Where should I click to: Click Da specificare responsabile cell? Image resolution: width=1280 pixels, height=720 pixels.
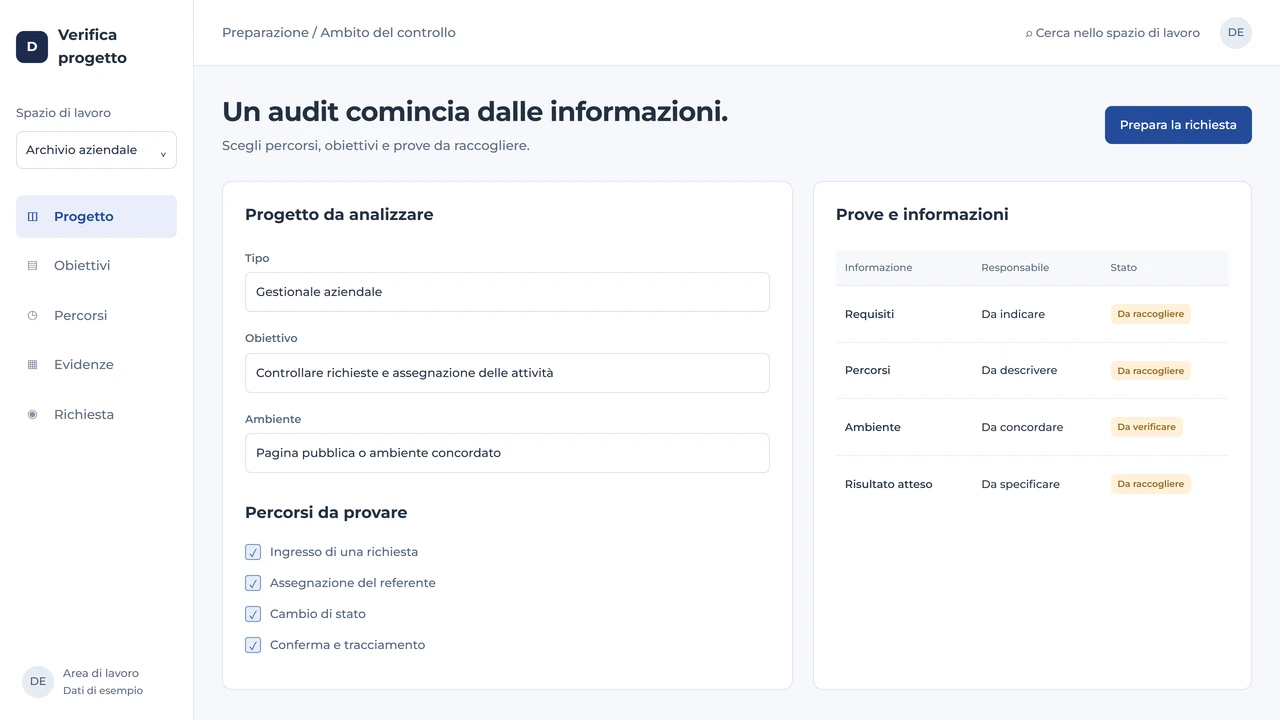(x=1020, y=484)
